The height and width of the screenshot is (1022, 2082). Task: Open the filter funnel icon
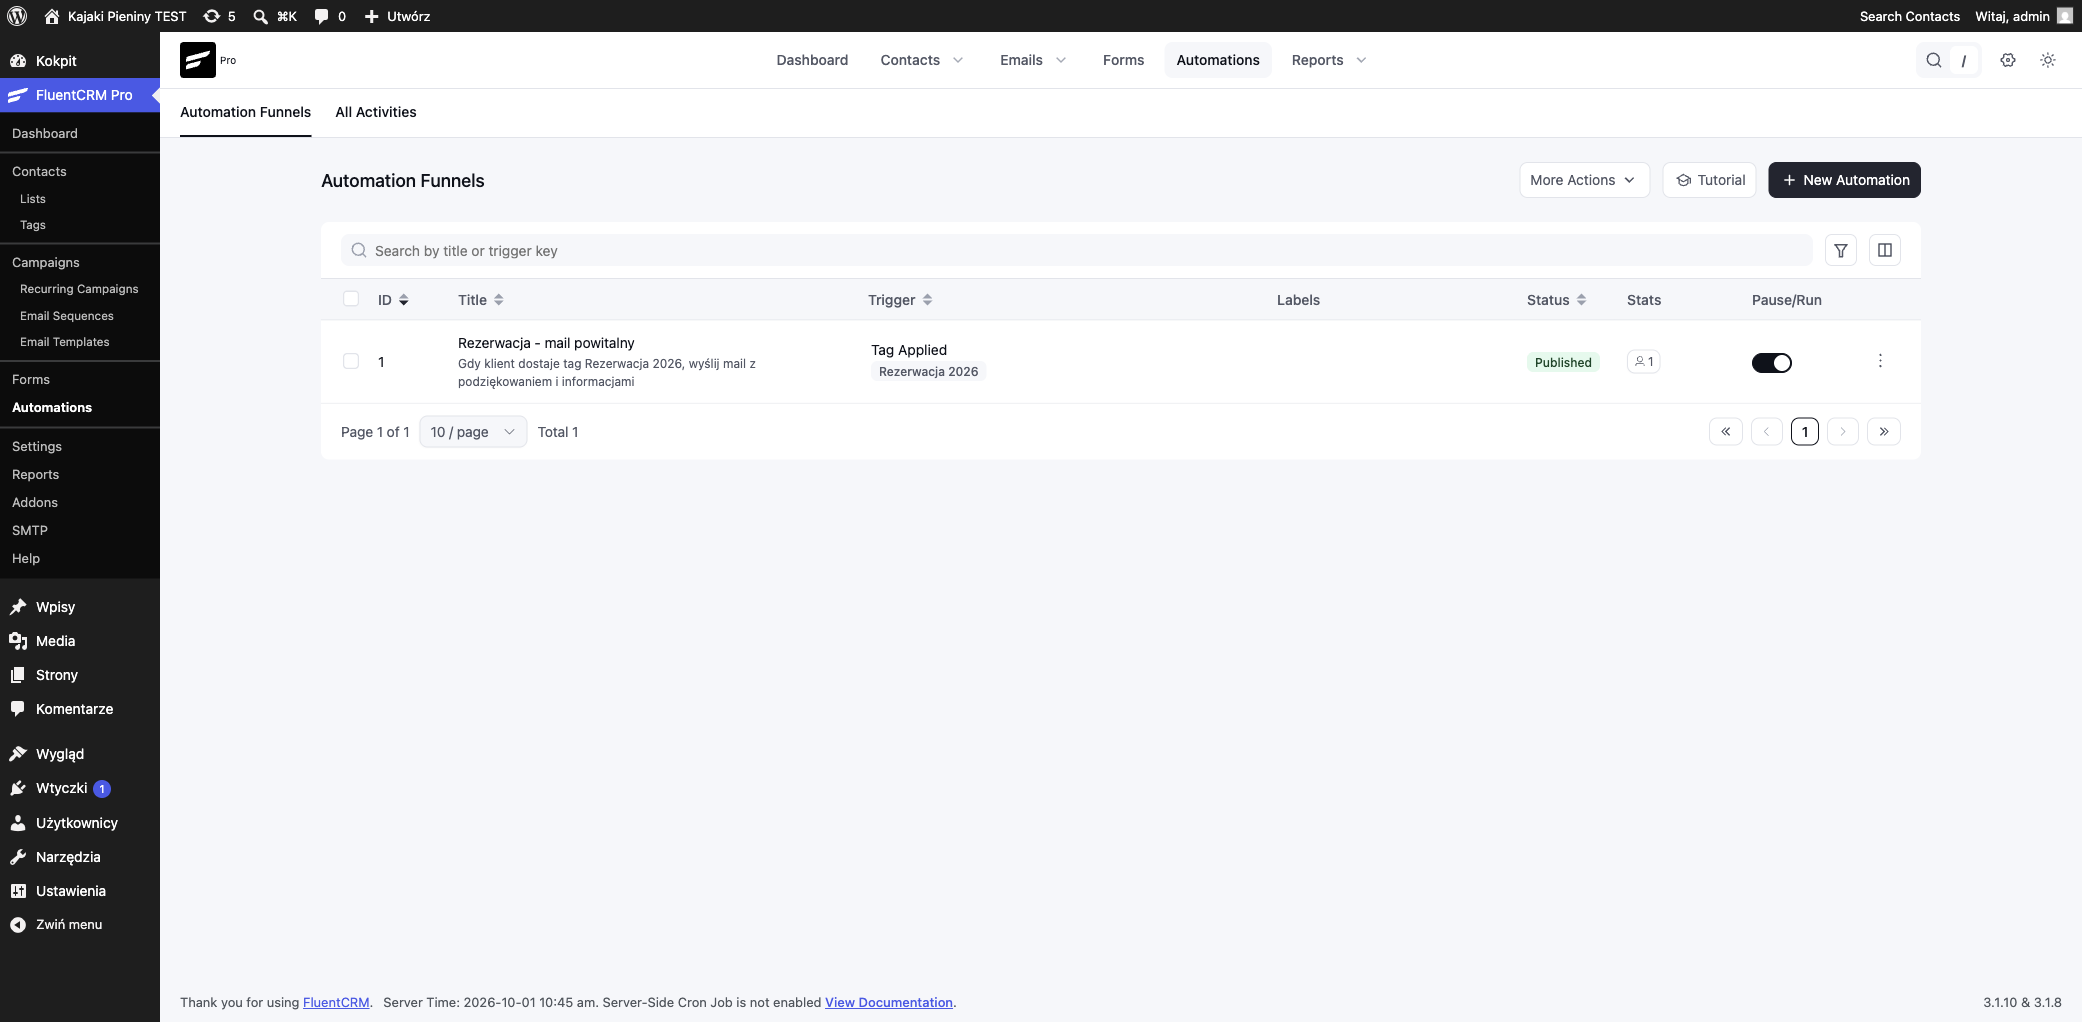click(x=1841, y=251)
